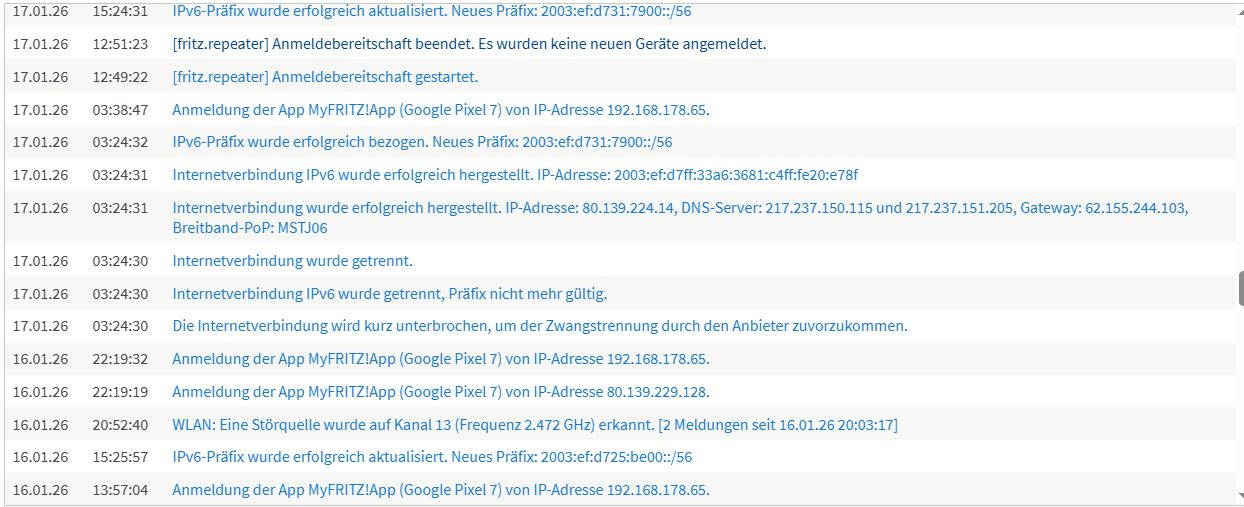Click the IPv6-Präfix erfolgreich bezogen message
This screenshot has height=507, width=1244.
(422, 142)
